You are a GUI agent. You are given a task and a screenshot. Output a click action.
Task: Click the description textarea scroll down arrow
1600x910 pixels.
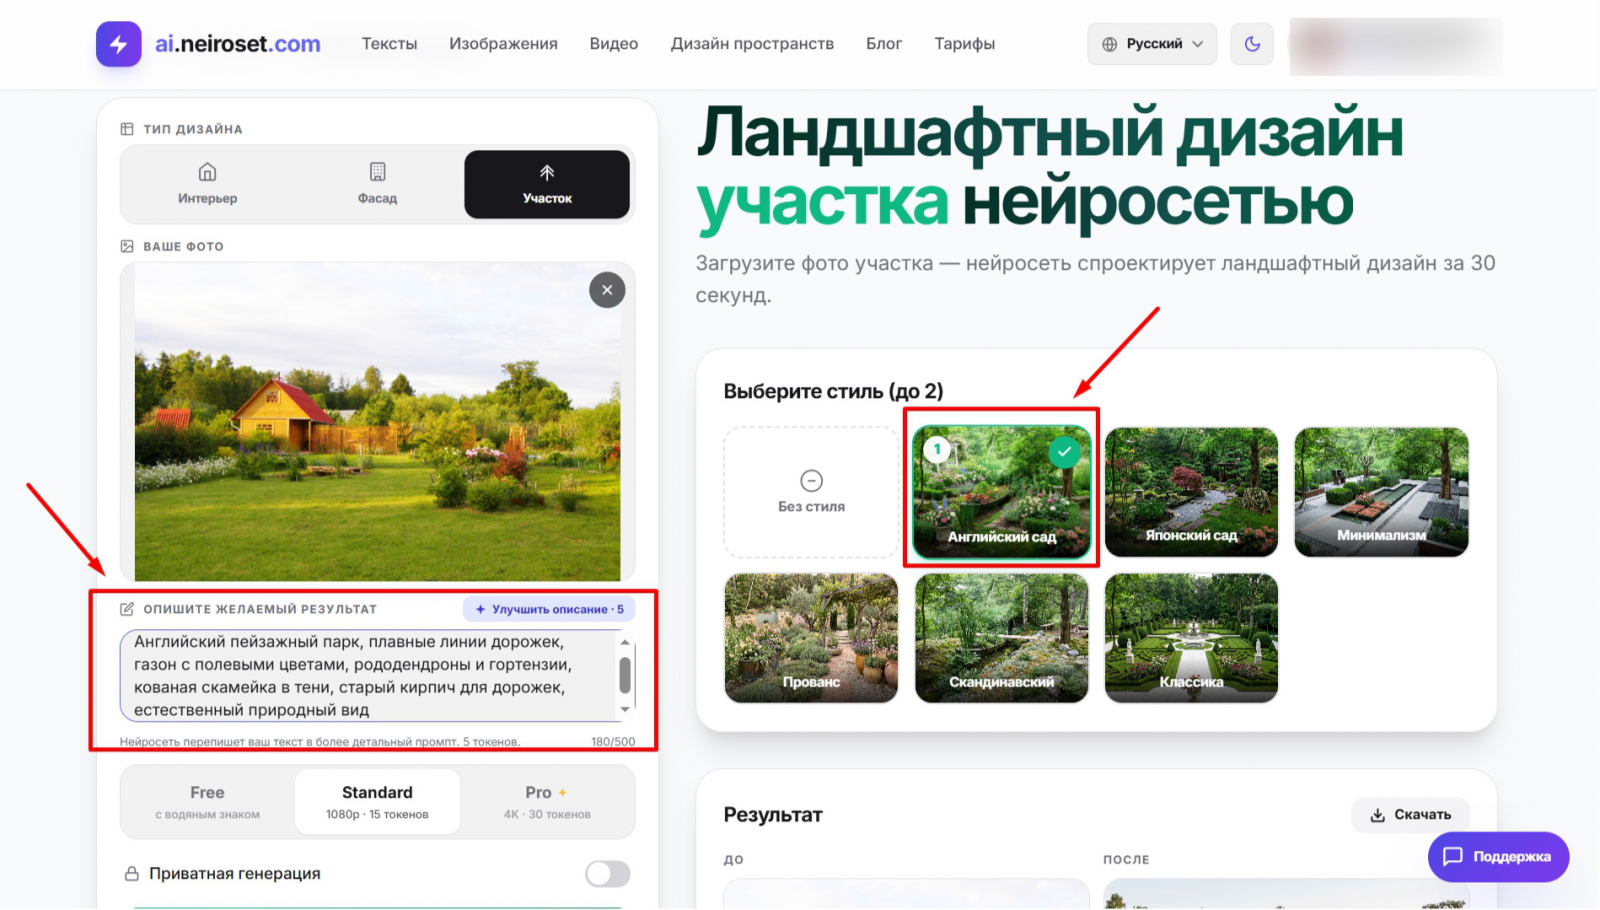click(x=625, y=709)
